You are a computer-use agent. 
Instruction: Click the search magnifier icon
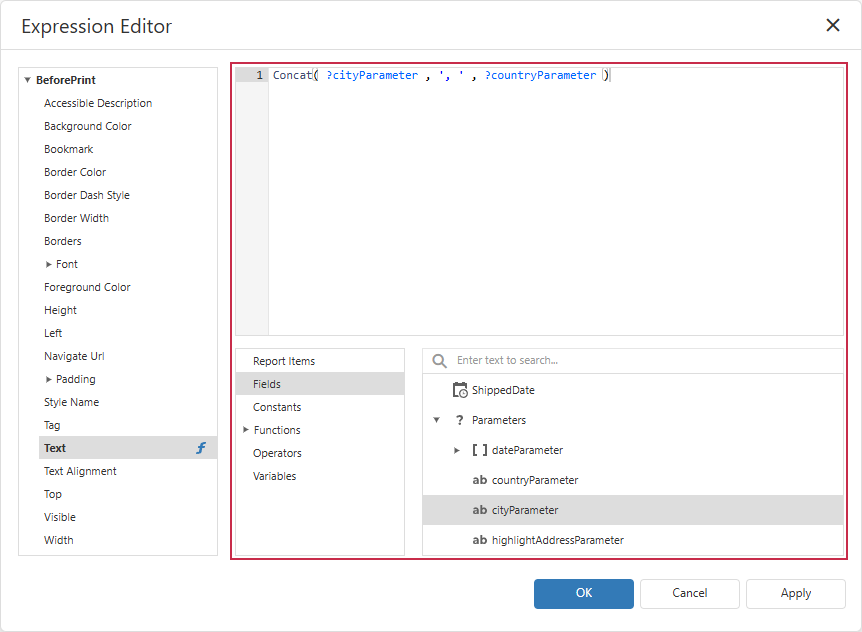coord(439,361)
